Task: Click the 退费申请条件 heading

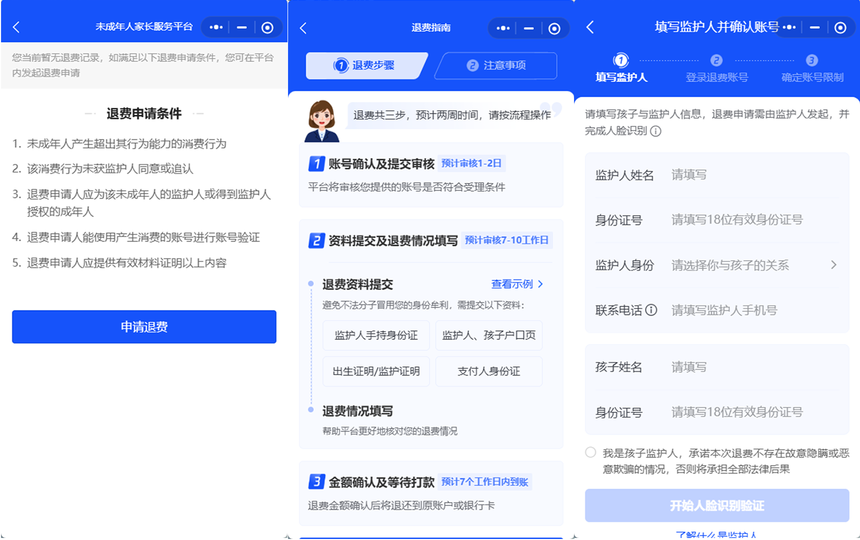Action: 144,113
